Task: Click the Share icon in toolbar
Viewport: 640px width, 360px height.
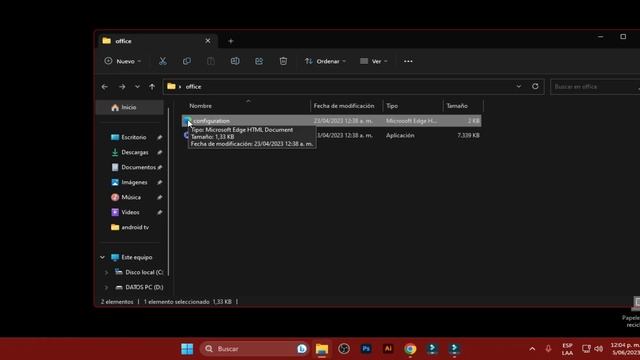Action: [x=259, y=61]
